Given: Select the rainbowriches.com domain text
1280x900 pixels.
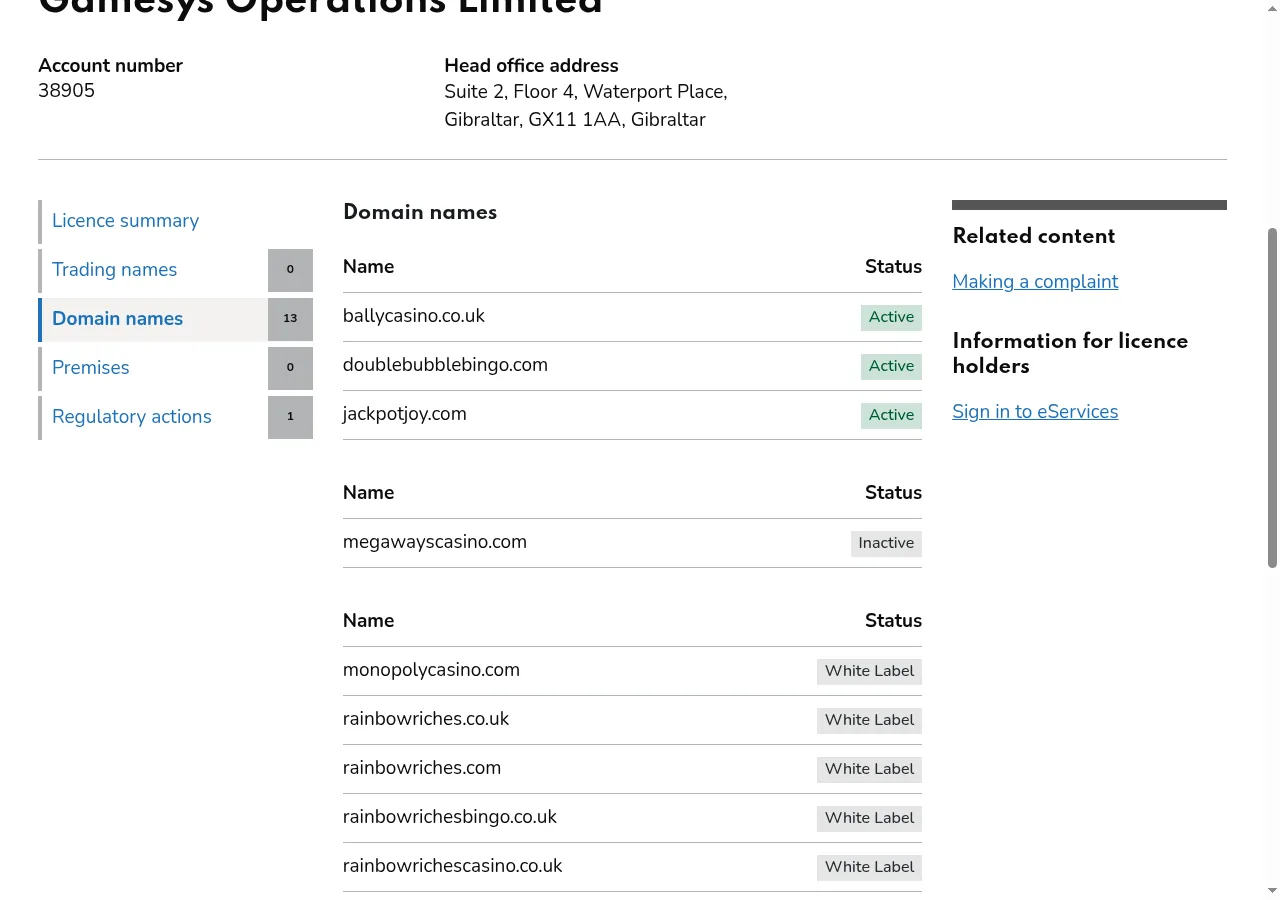Looking at the screenshot, I should [422, 768].
